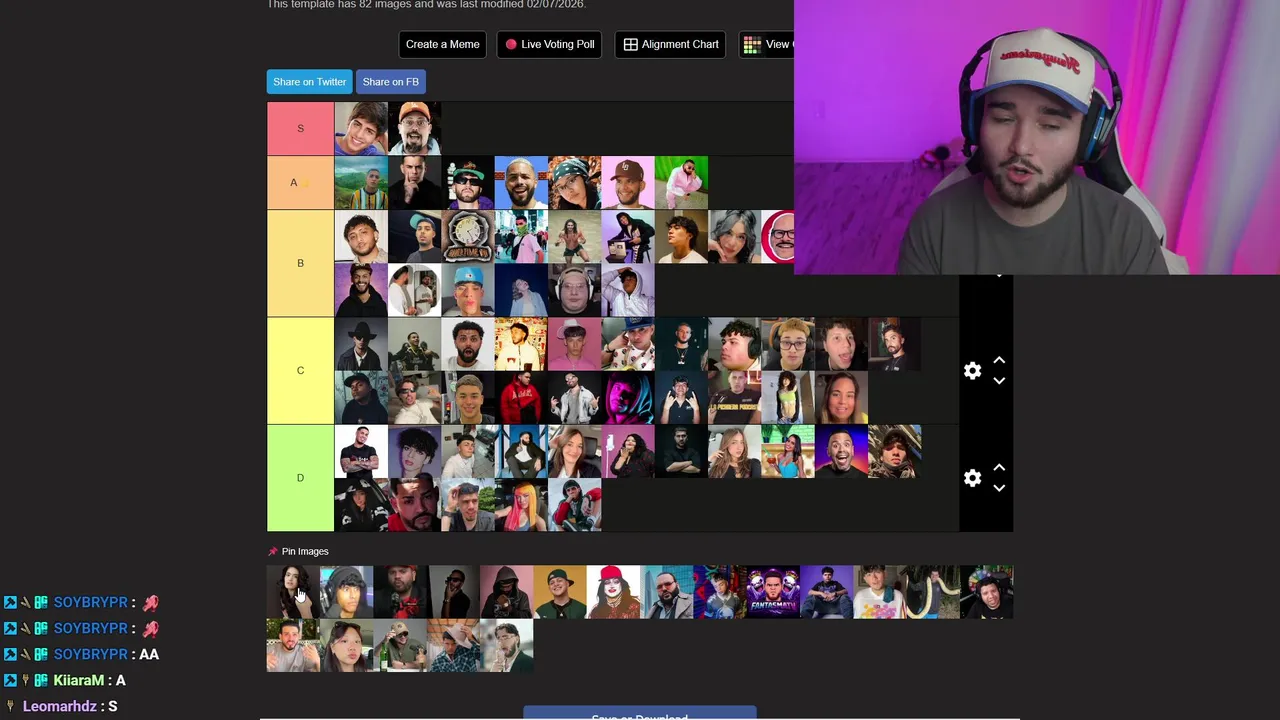Select woman with sunglasses on her head
This screenshot has width=1280, height=720.
click(x=346, y=646)
